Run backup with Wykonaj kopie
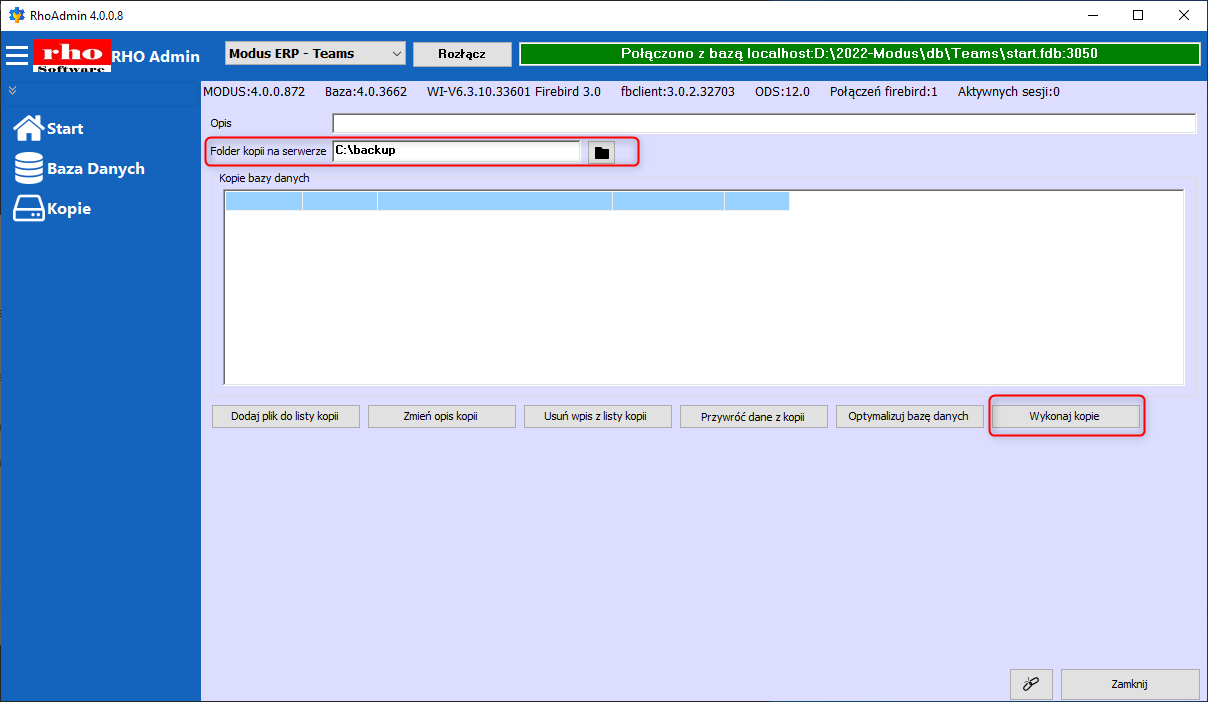The image size is (1208, 702). [x=1065, y=417]
